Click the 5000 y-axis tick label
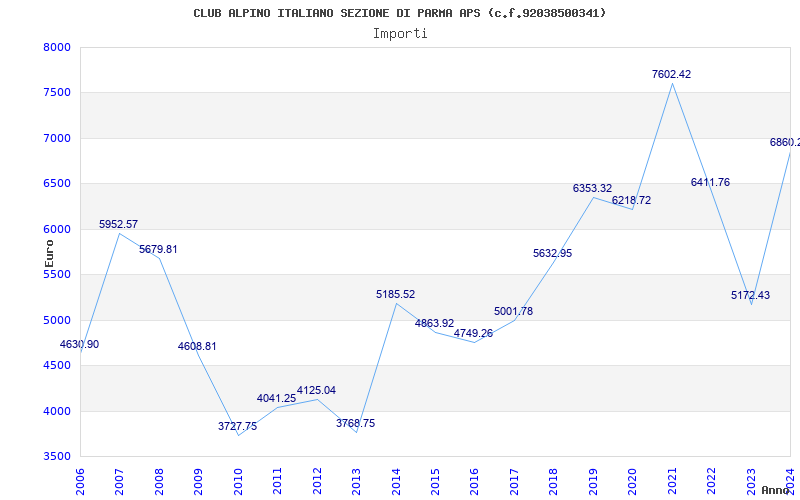 tap(57, 320)
